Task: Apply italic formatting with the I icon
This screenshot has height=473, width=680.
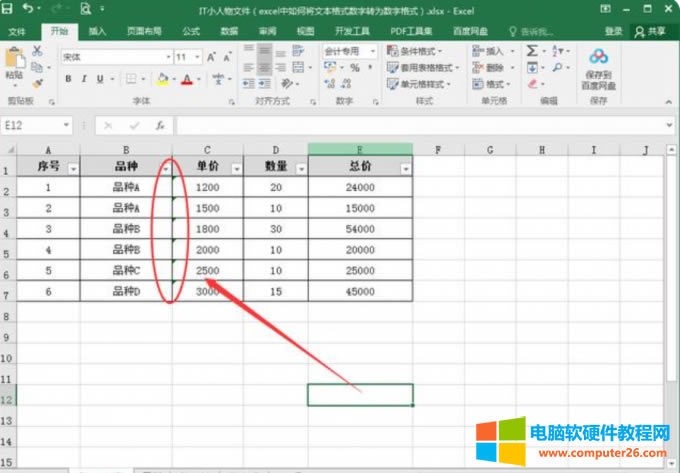Action: click(x=85, y=79)
